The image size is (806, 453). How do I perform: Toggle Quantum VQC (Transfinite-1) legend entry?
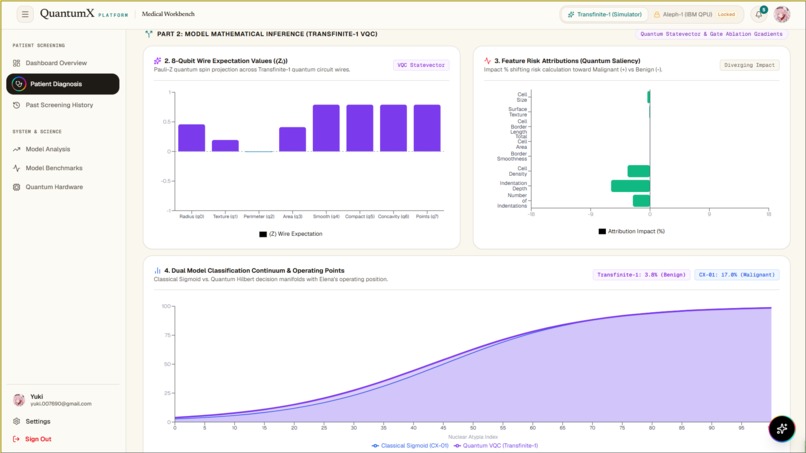pos(496,446)
